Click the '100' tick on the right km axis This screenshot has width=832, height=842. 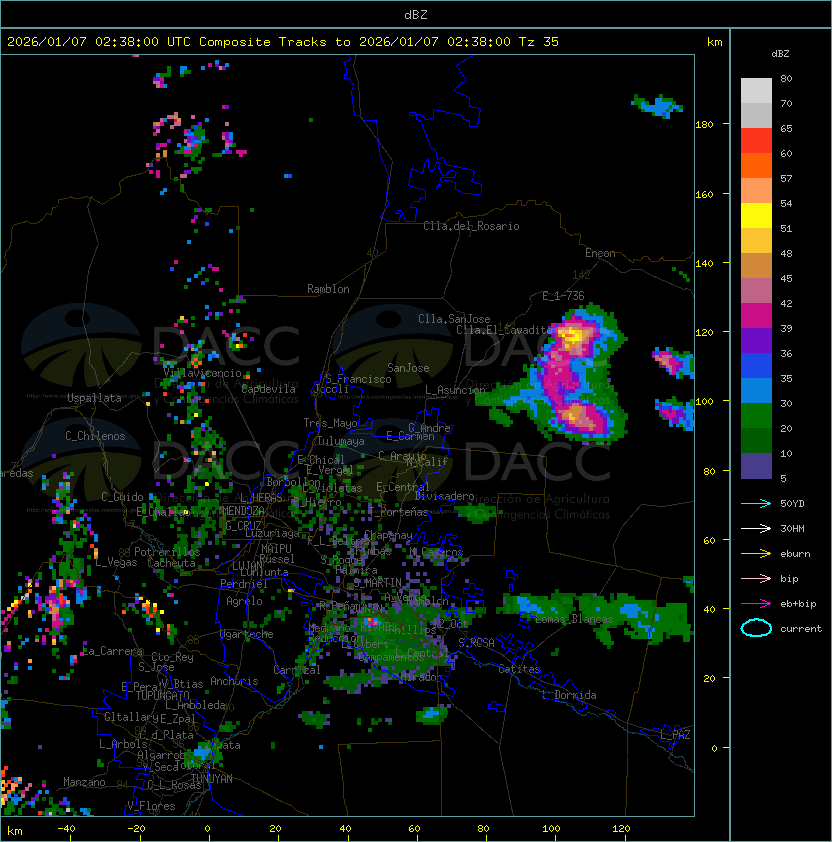coord(704,402)
